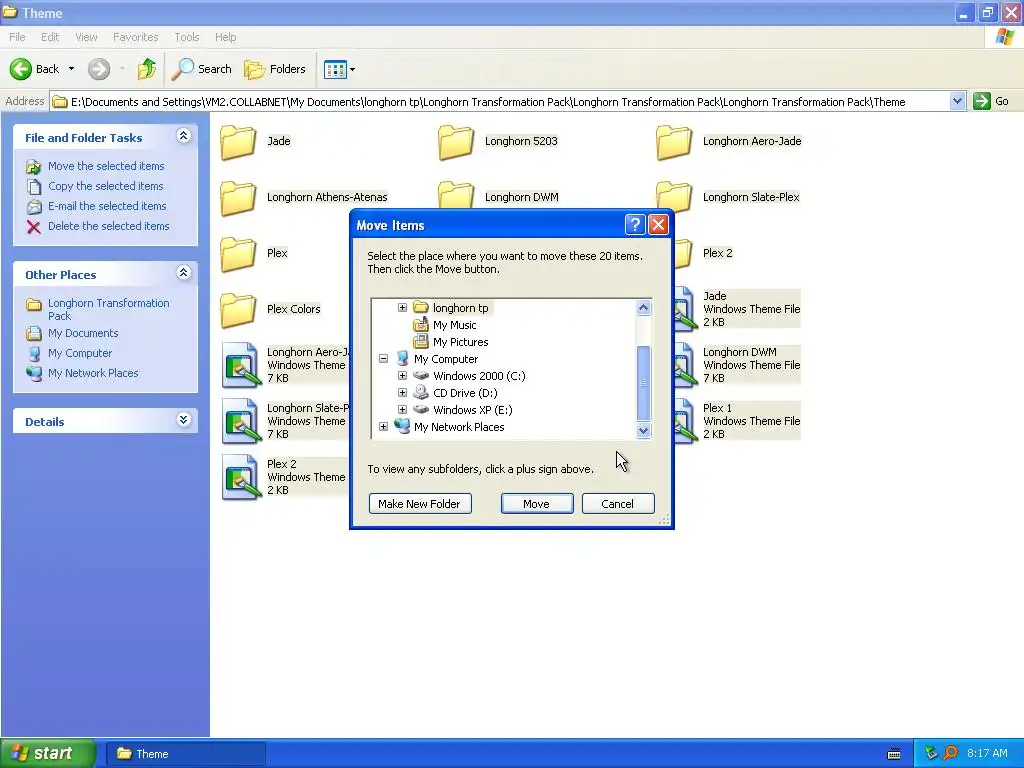Select Windows XP (E:) drive in tree

click(473, 409)
